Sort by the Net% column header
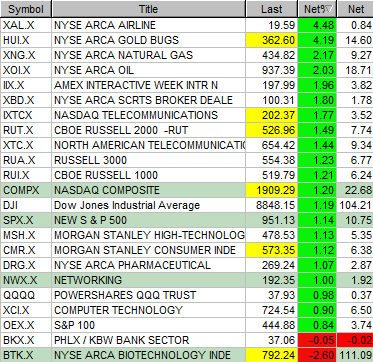Image resolution: width=373 pixels, height=362 pixels. pyautogui.click(x=317, y=9)
